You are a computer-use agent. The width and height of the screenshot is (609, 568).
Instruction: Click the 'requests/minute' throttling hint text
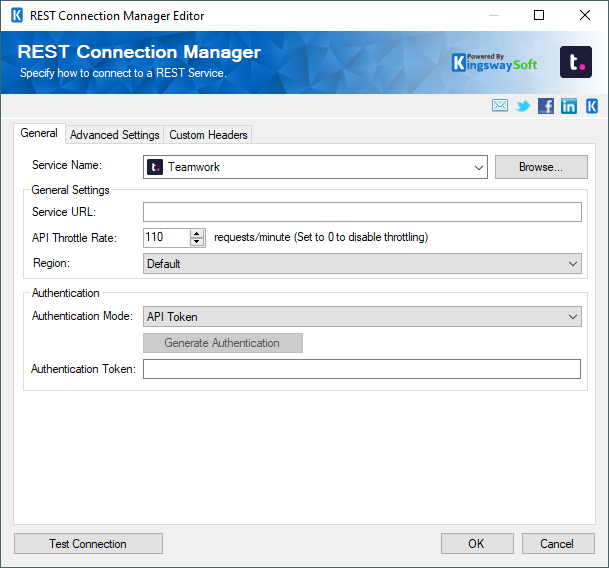point(321,237)
